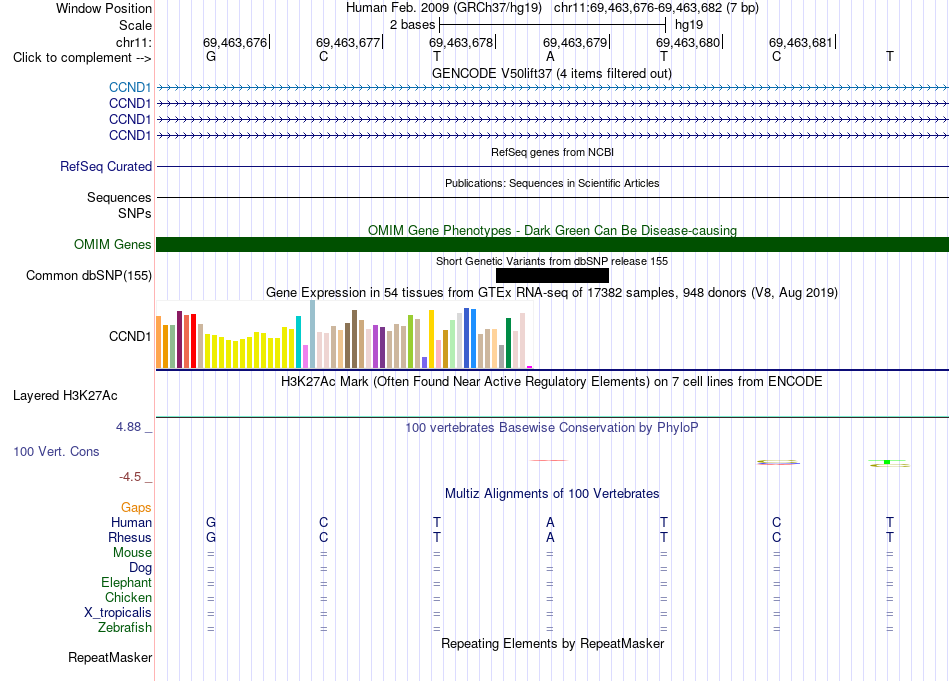Click the -4.5 PhyloP minimum value
Image resolution: width=950 pixels, height=681 pixels.
click(x=130, y=477)
